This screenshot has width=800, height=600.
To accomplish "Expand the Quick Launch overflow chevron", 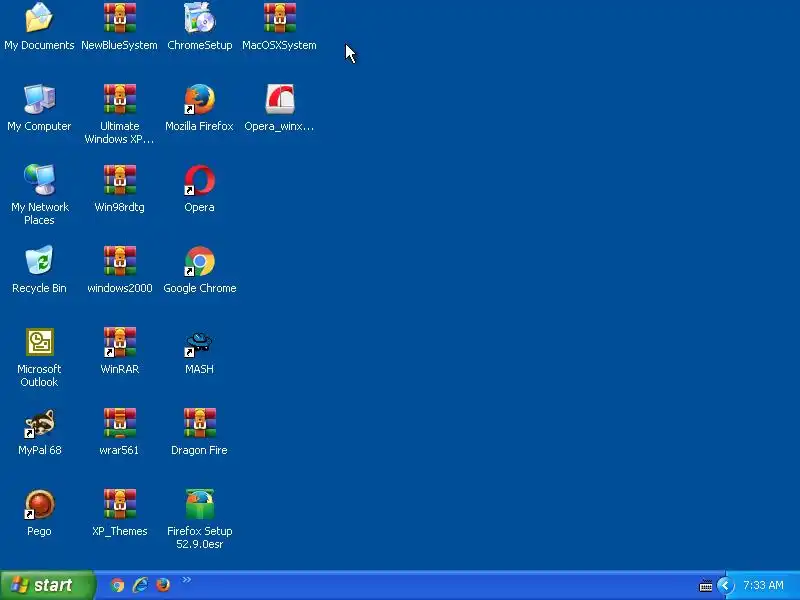I will (x=187, y=580).
